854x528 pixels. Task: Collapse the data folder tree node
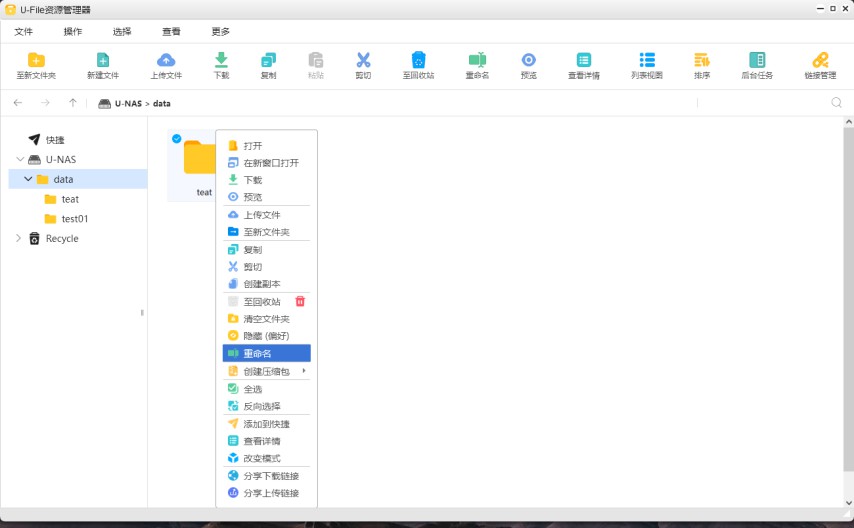point(28,179)
